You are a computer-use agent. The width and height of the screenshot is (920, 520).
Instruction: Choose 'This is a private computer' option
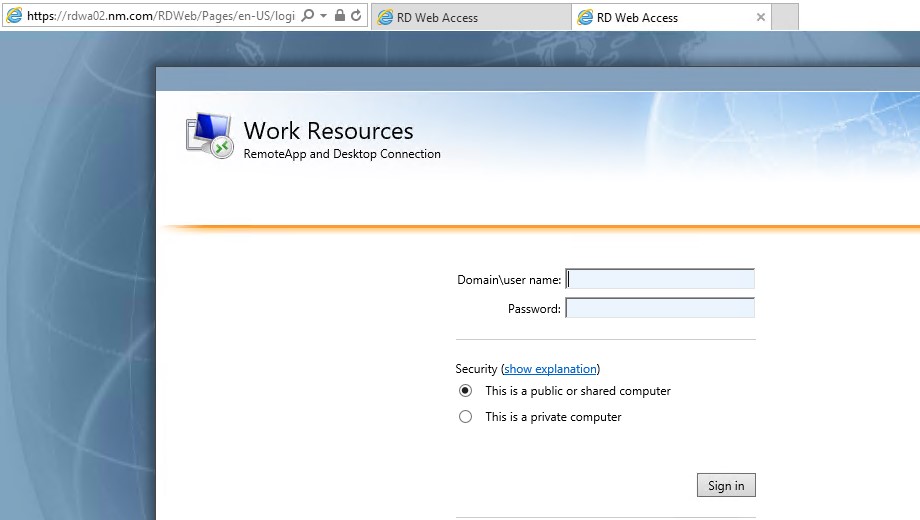465,417
